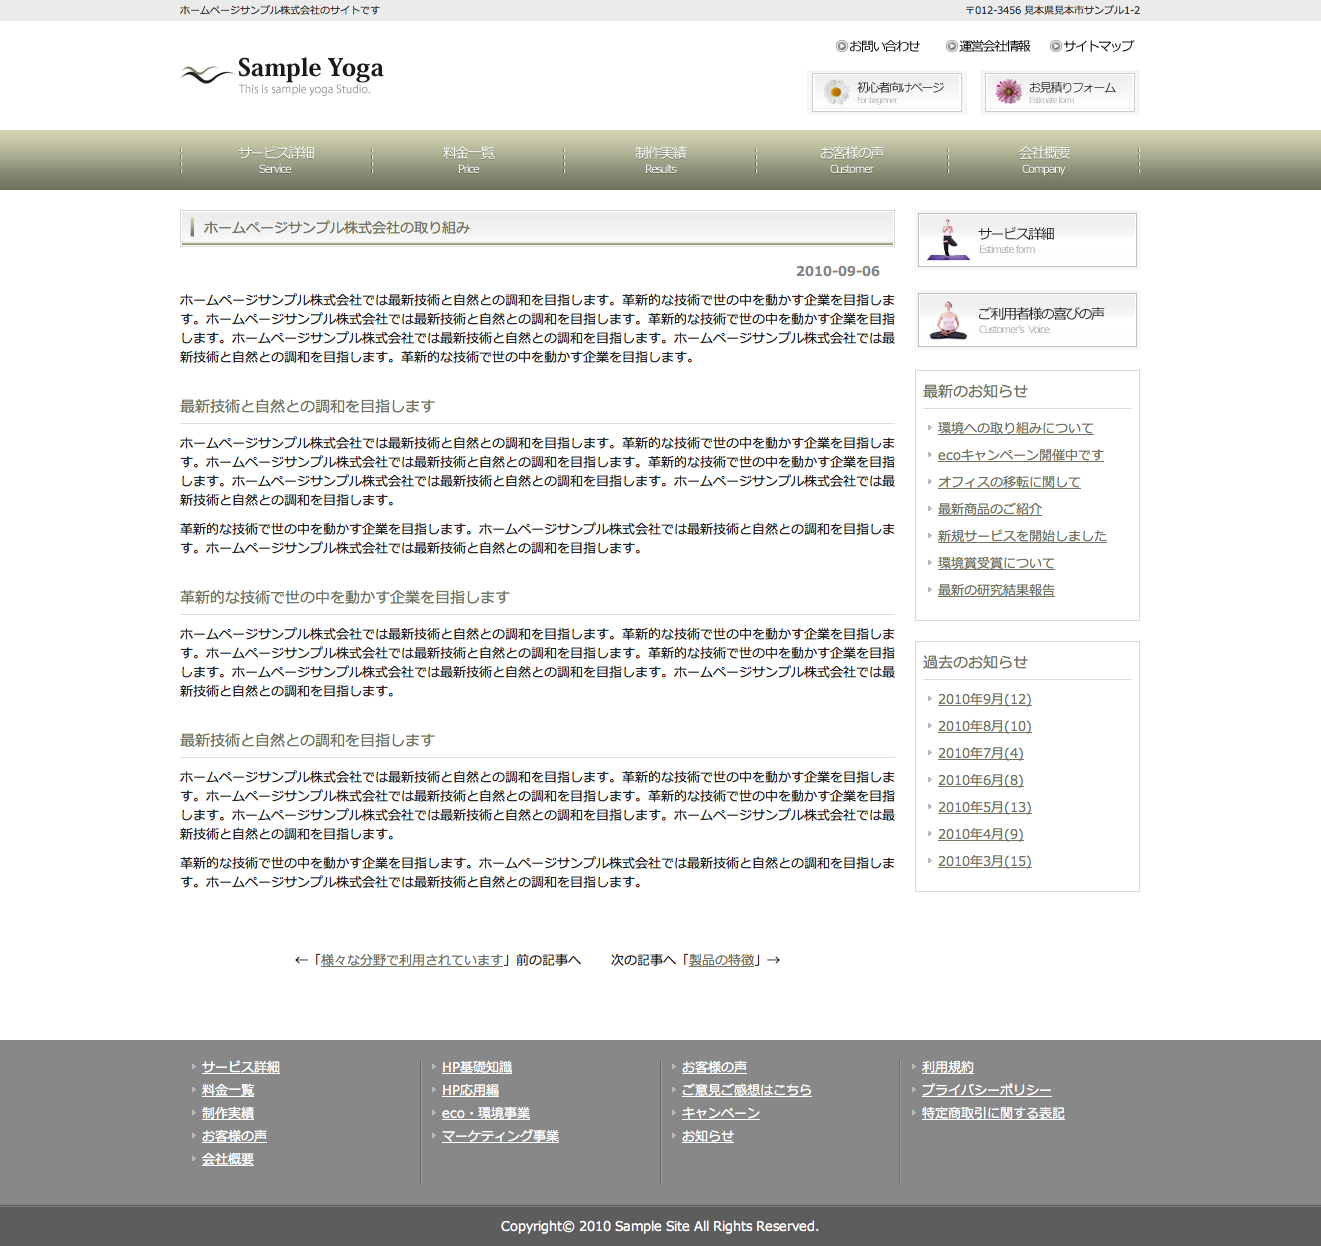Open the サイトマップ header link
Screen dimensions: 1321x1246
click(x=1098, y=46)
